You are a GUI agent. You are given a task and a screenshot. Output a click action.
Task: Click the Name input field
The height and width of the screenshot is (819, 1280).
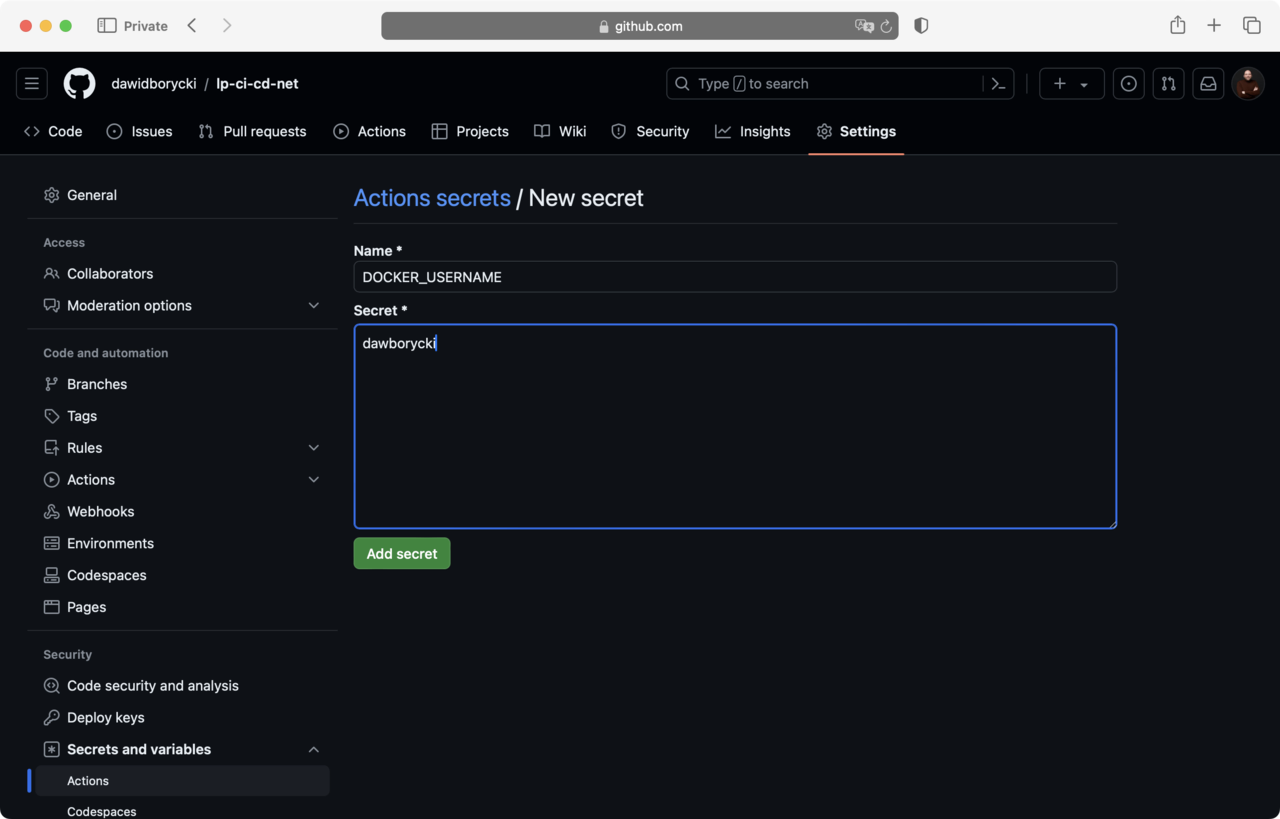tap(735, 277)
